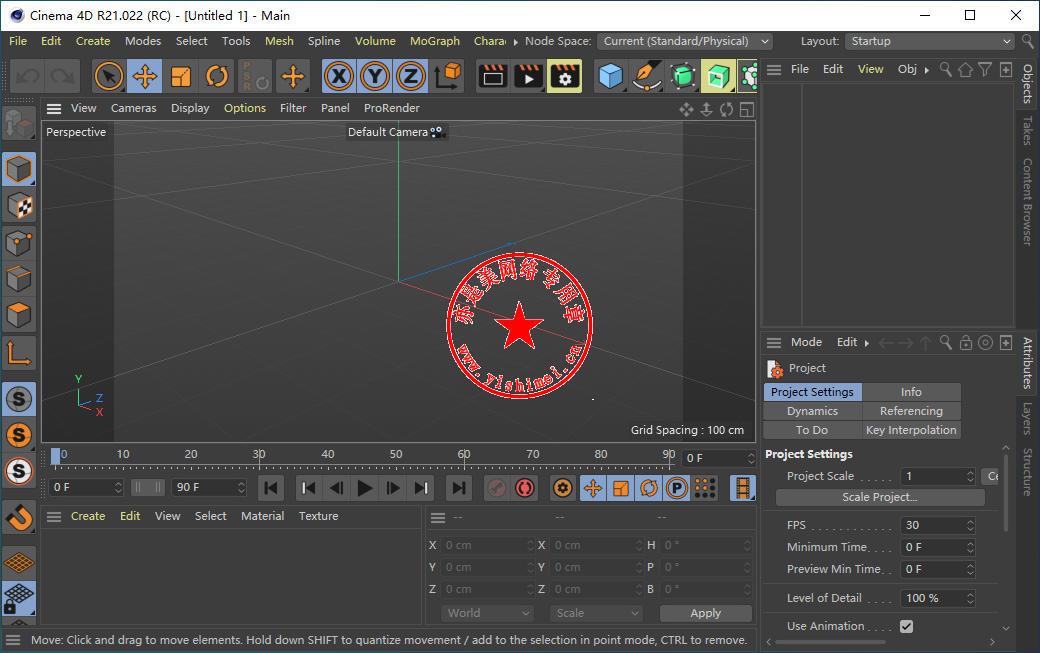Activate the Rotate tool in top toolbar
This screenshot has height=653, width=1040.
(x=216, y=76)
